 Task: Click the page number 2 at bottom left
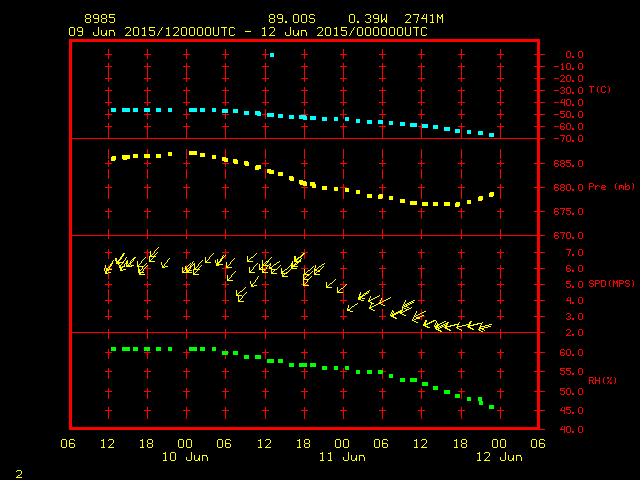point(19,474)
